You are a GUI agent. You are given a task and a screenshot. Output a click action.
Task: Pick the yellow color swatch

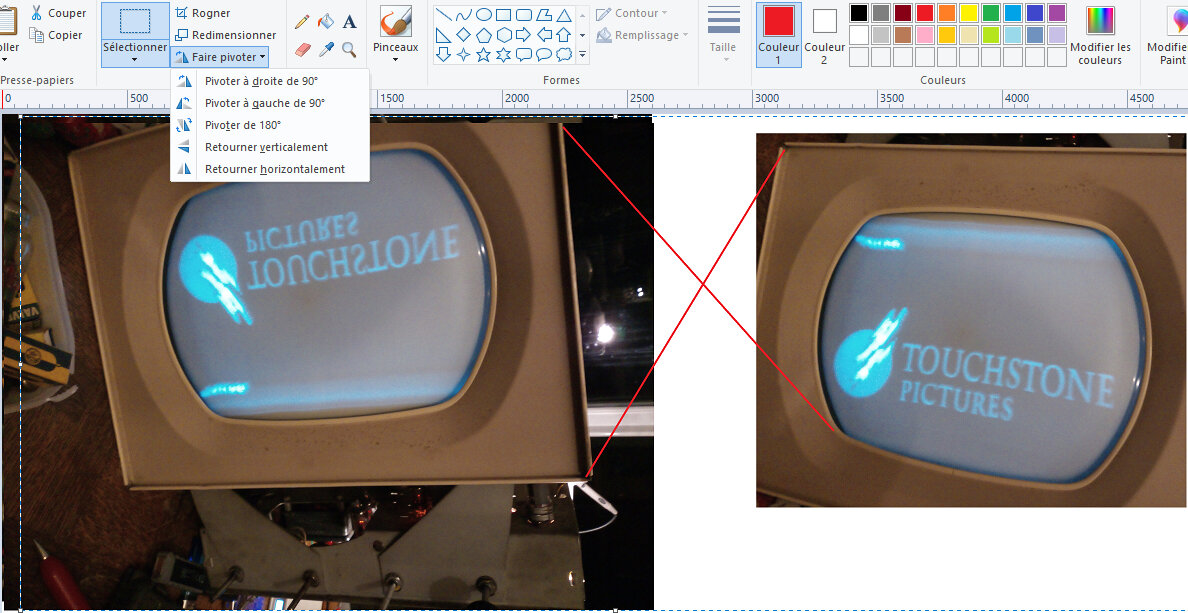pos(968,13)
